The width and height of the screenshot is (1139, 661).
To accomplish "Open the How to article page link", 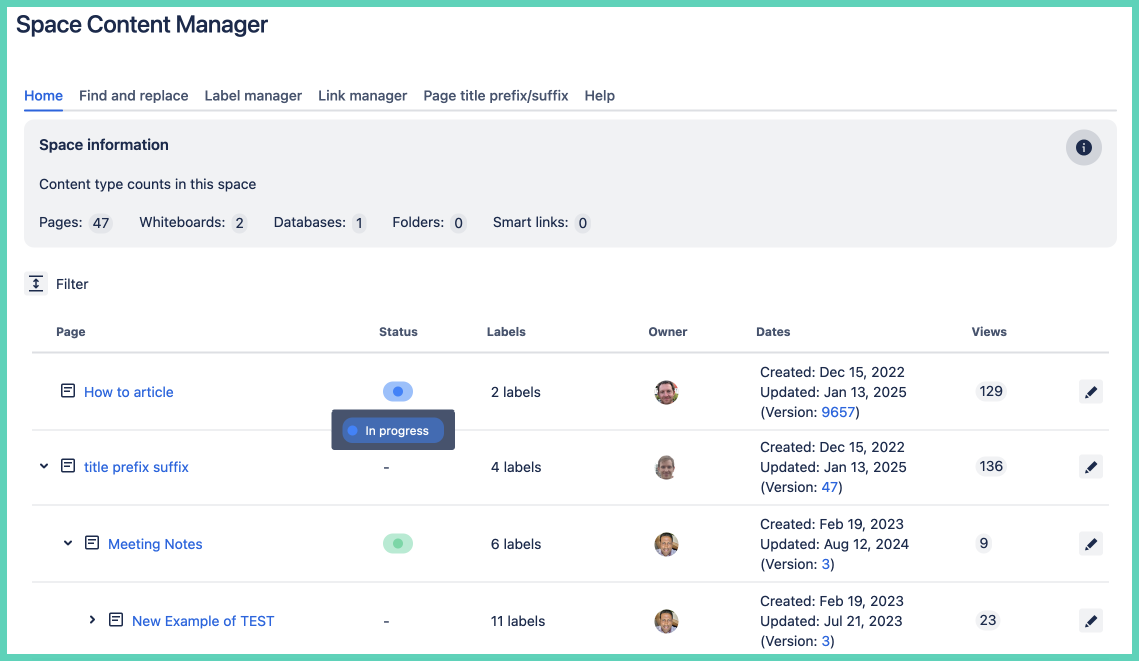I will [x=129, y=392].
